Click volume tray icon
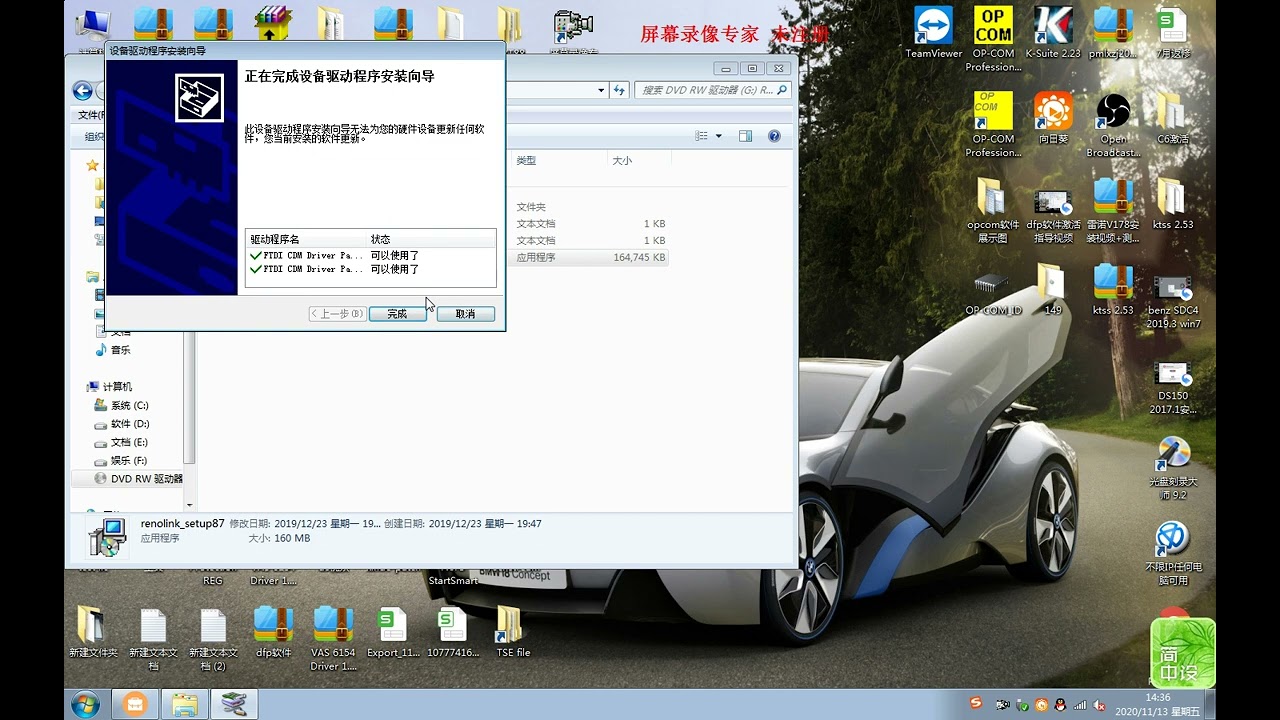Screen dimensions: 1280x720 click(x=1099, y=705)
